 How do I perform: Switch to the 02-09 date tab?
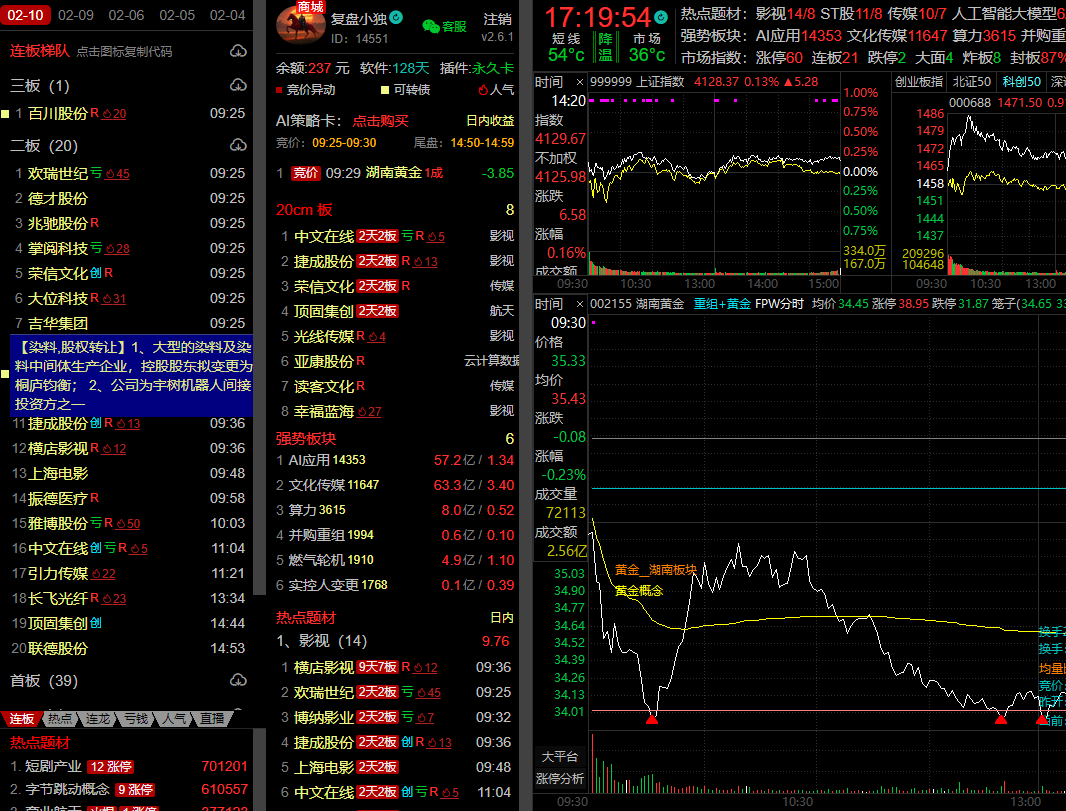click(76, 15)
